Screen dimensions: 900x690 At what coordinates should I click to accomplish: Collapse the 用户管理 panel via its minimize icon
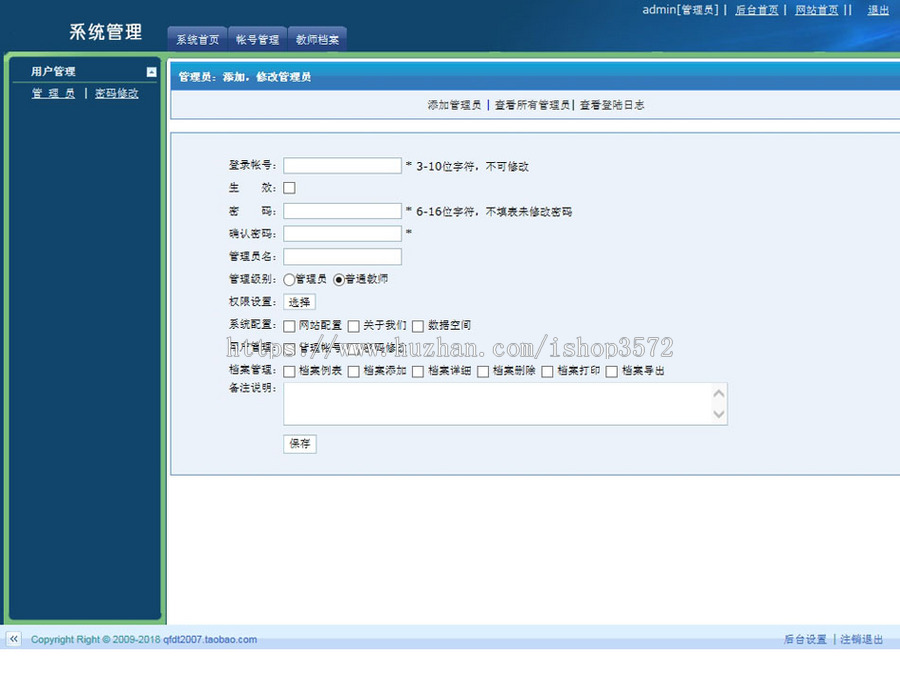tap(150, 71)
